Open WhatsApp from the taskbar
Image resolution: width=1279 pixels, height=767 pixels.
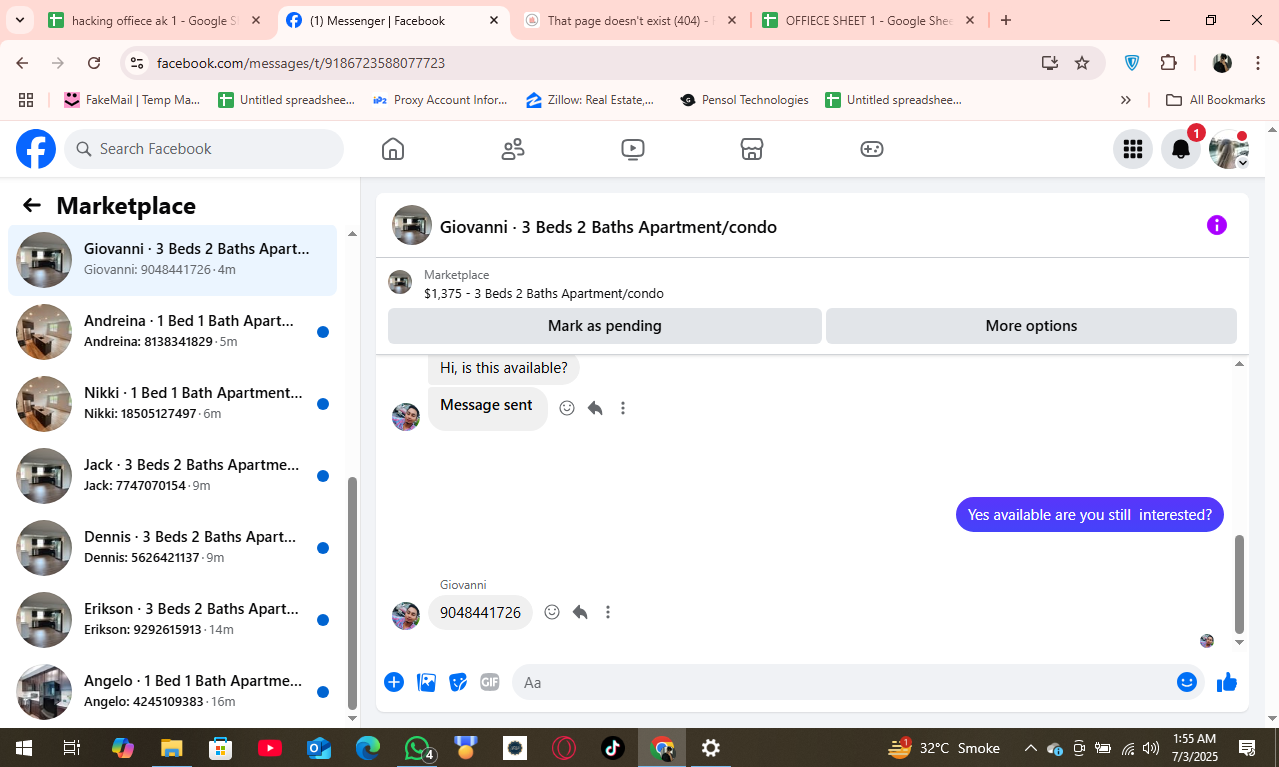pos(417,747)
